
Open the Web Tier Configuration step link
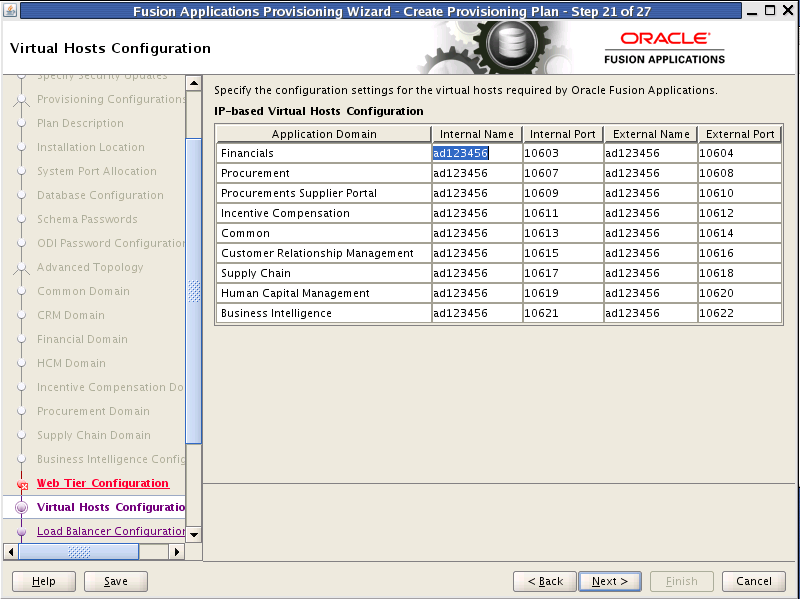[x=103, y=483]
